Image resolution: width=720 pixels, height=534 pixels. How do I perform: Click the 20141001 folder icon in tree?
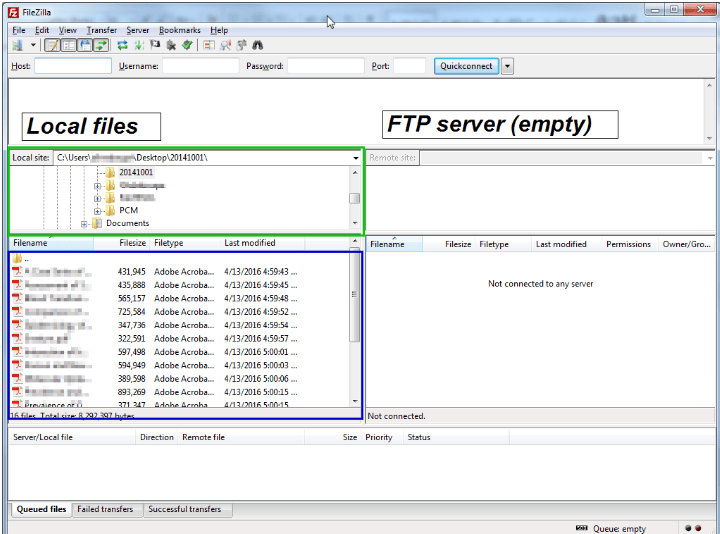point(110,172)
